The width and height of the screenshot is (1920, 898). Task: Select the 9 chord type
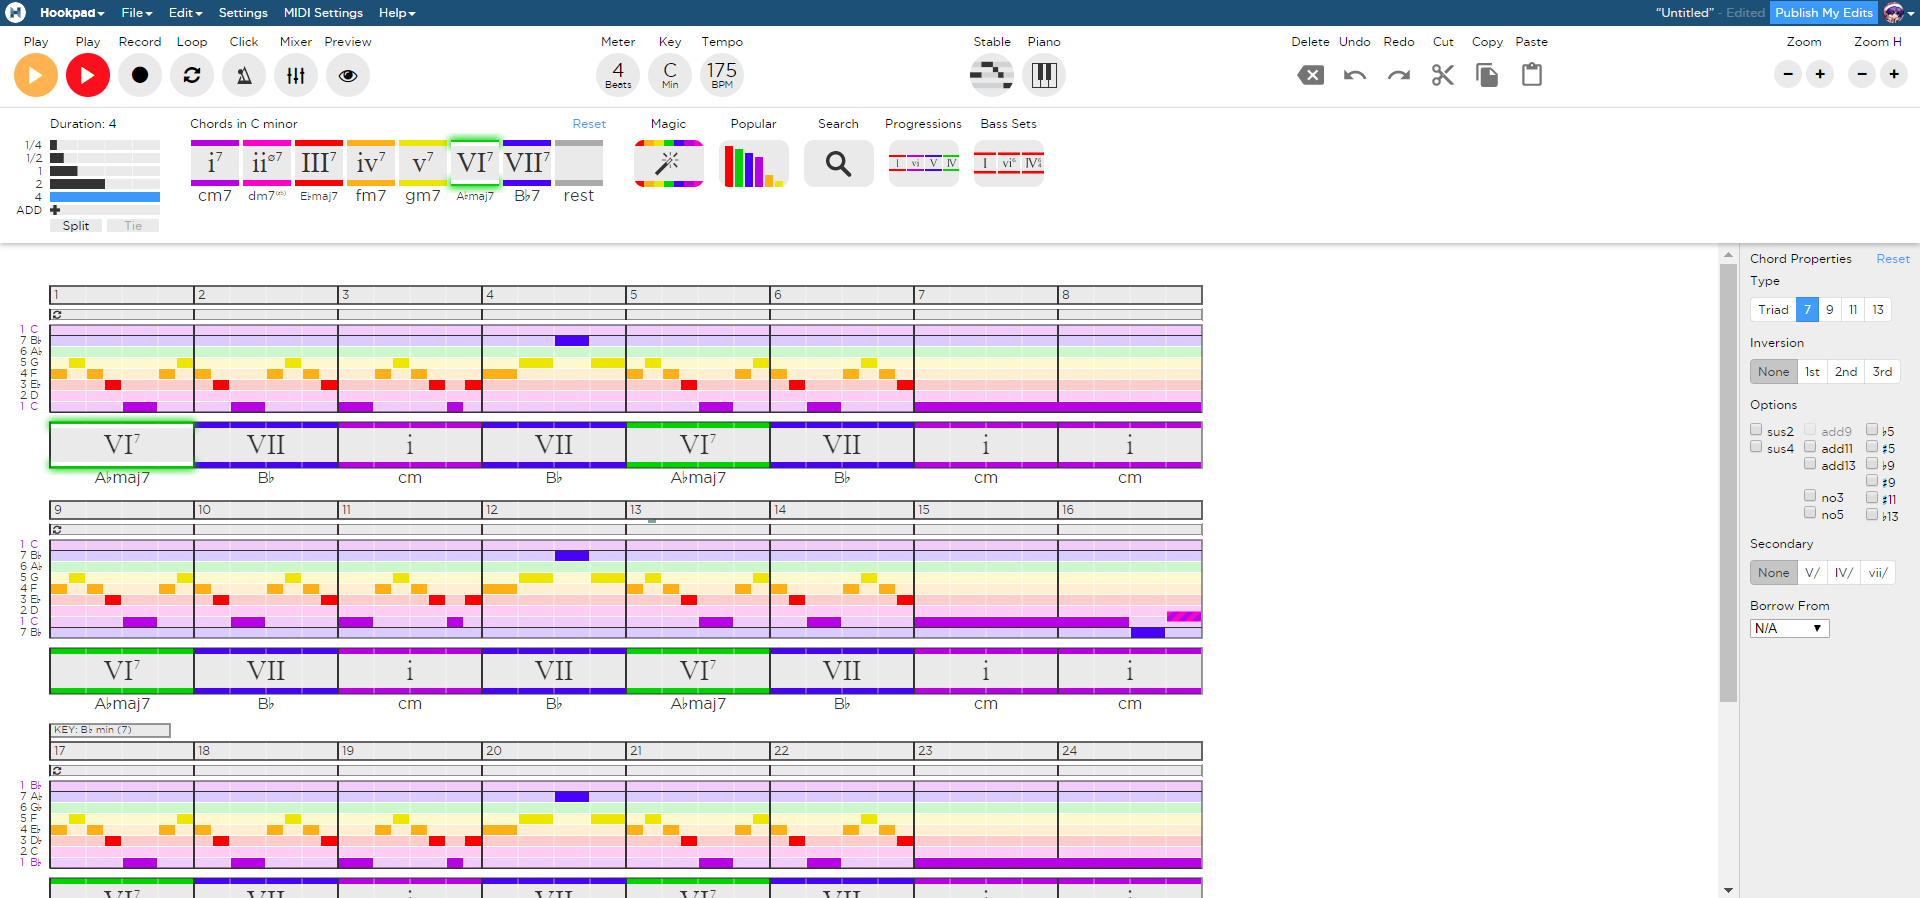pos(1830,310)
